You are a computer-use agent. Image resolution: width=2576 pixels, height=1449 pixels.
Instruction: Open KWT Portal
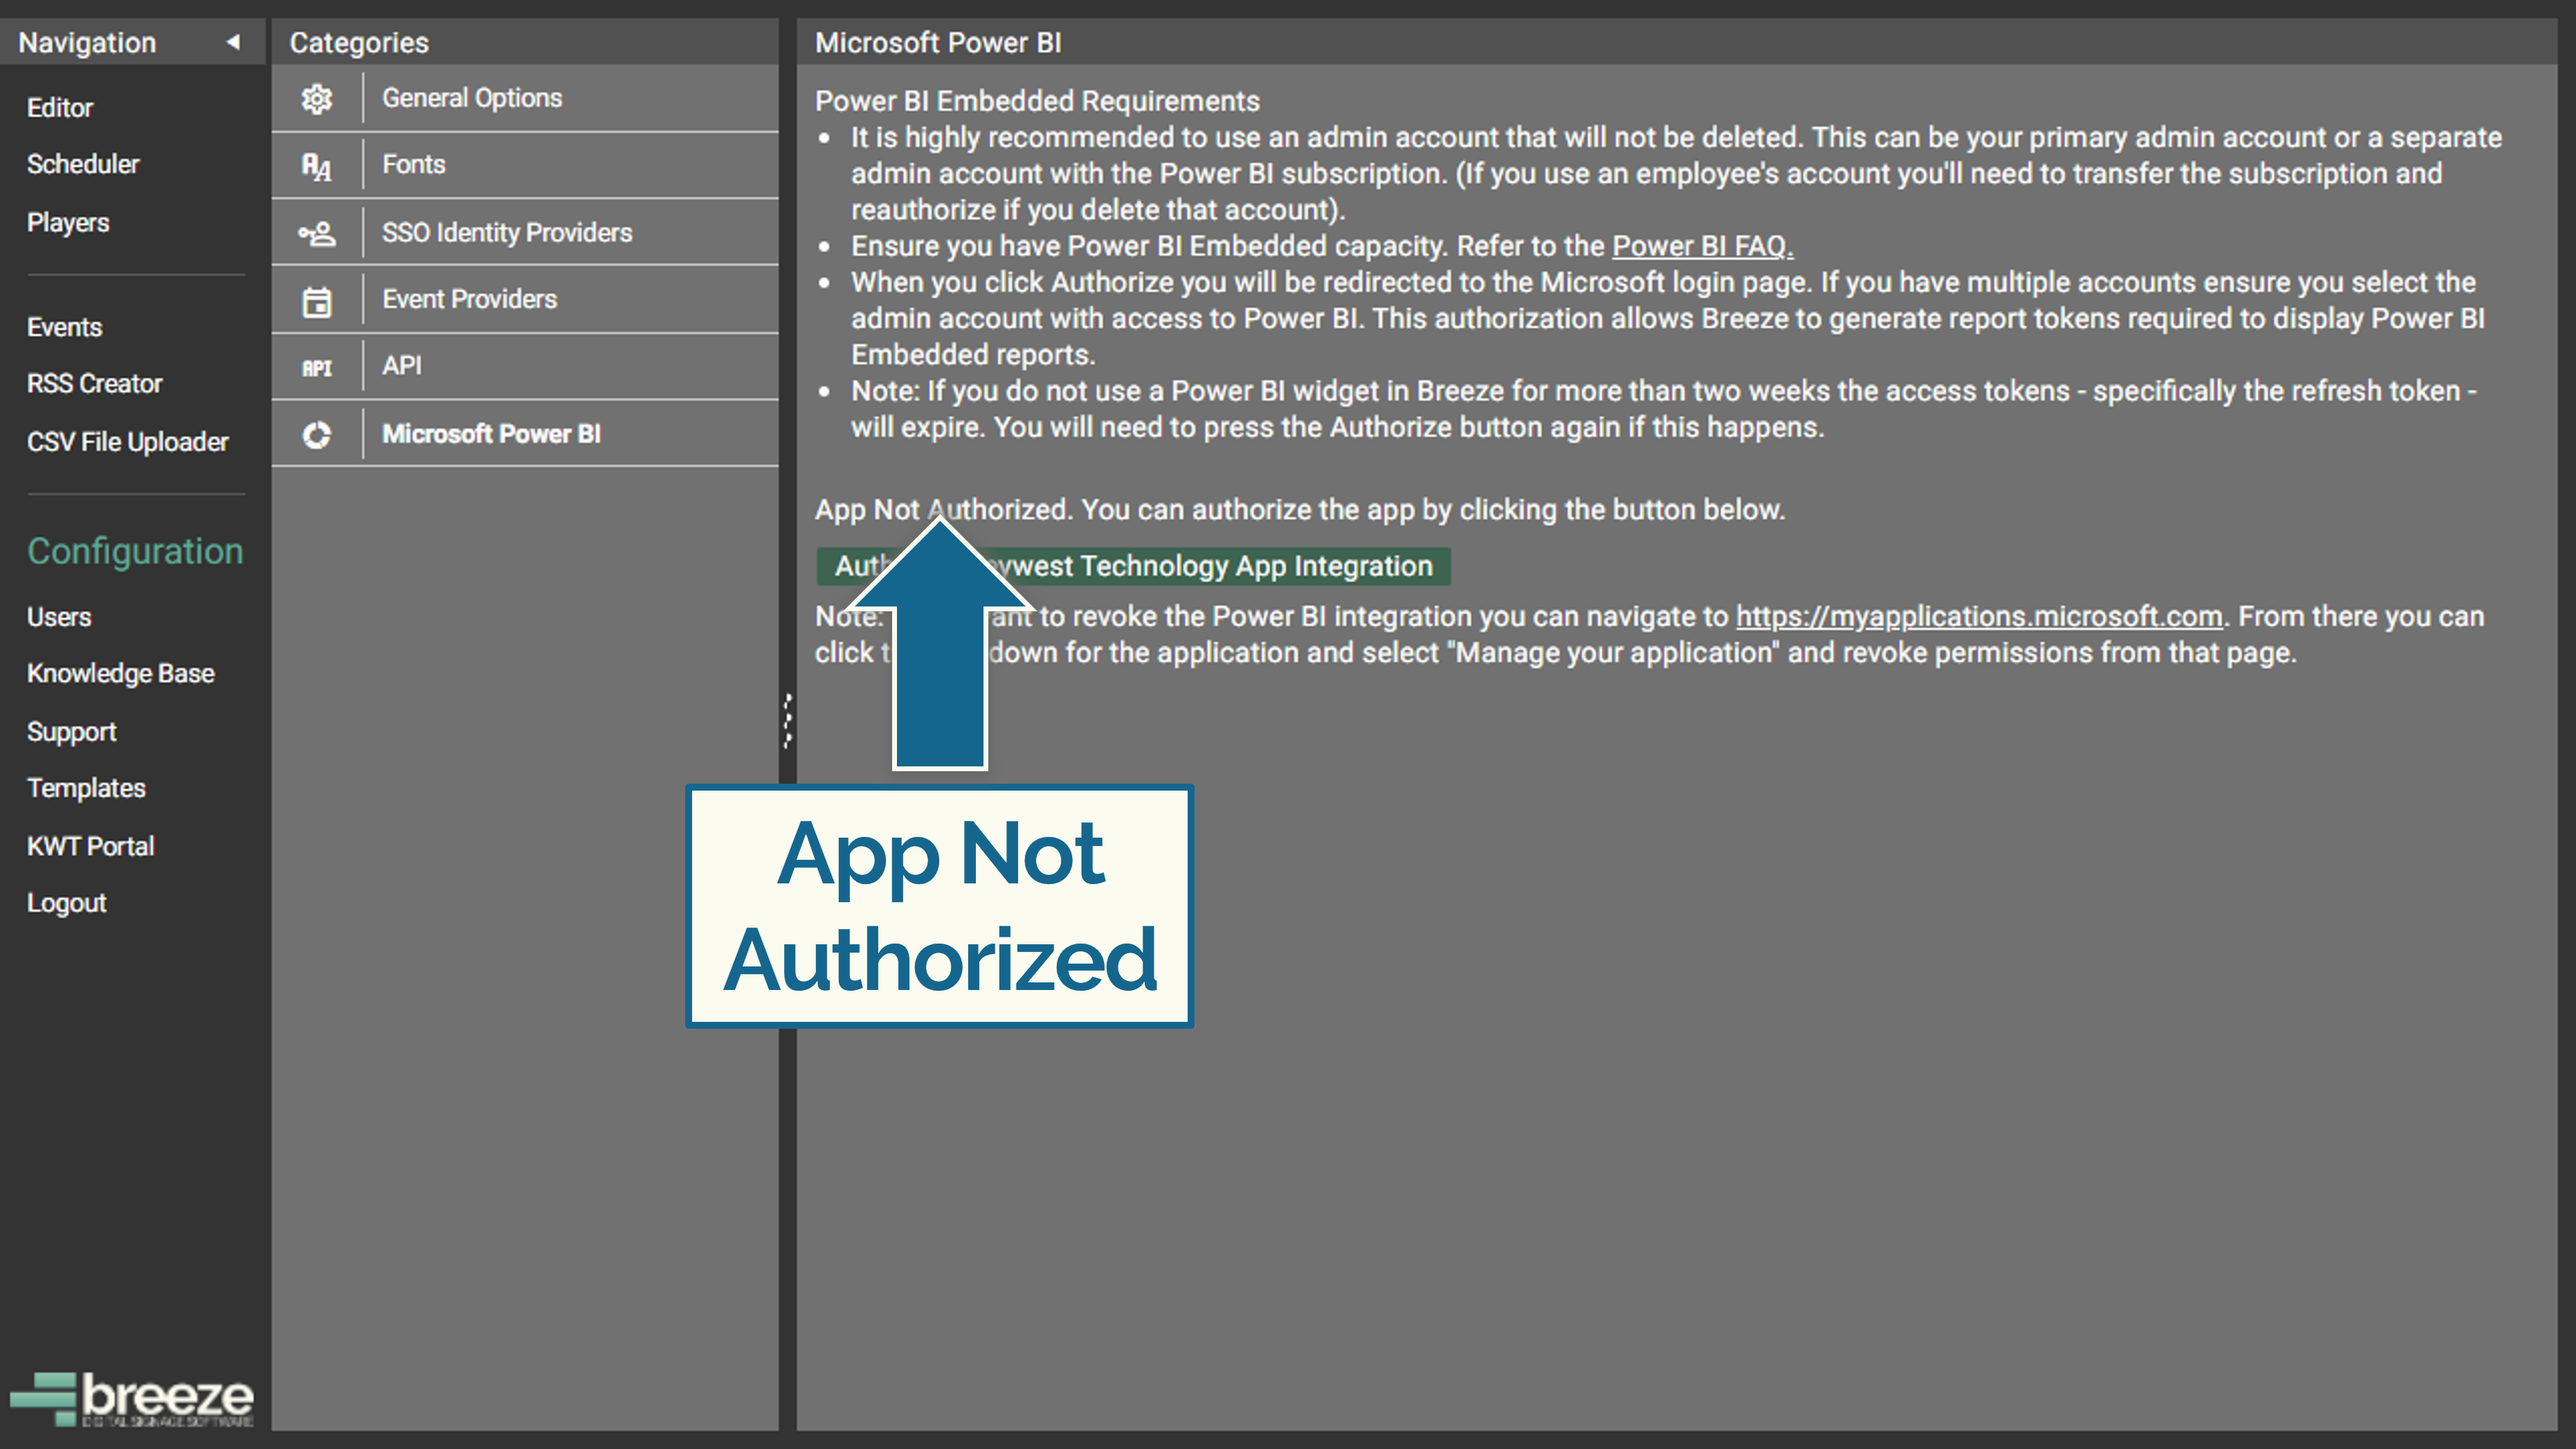(x=91, y=846)
